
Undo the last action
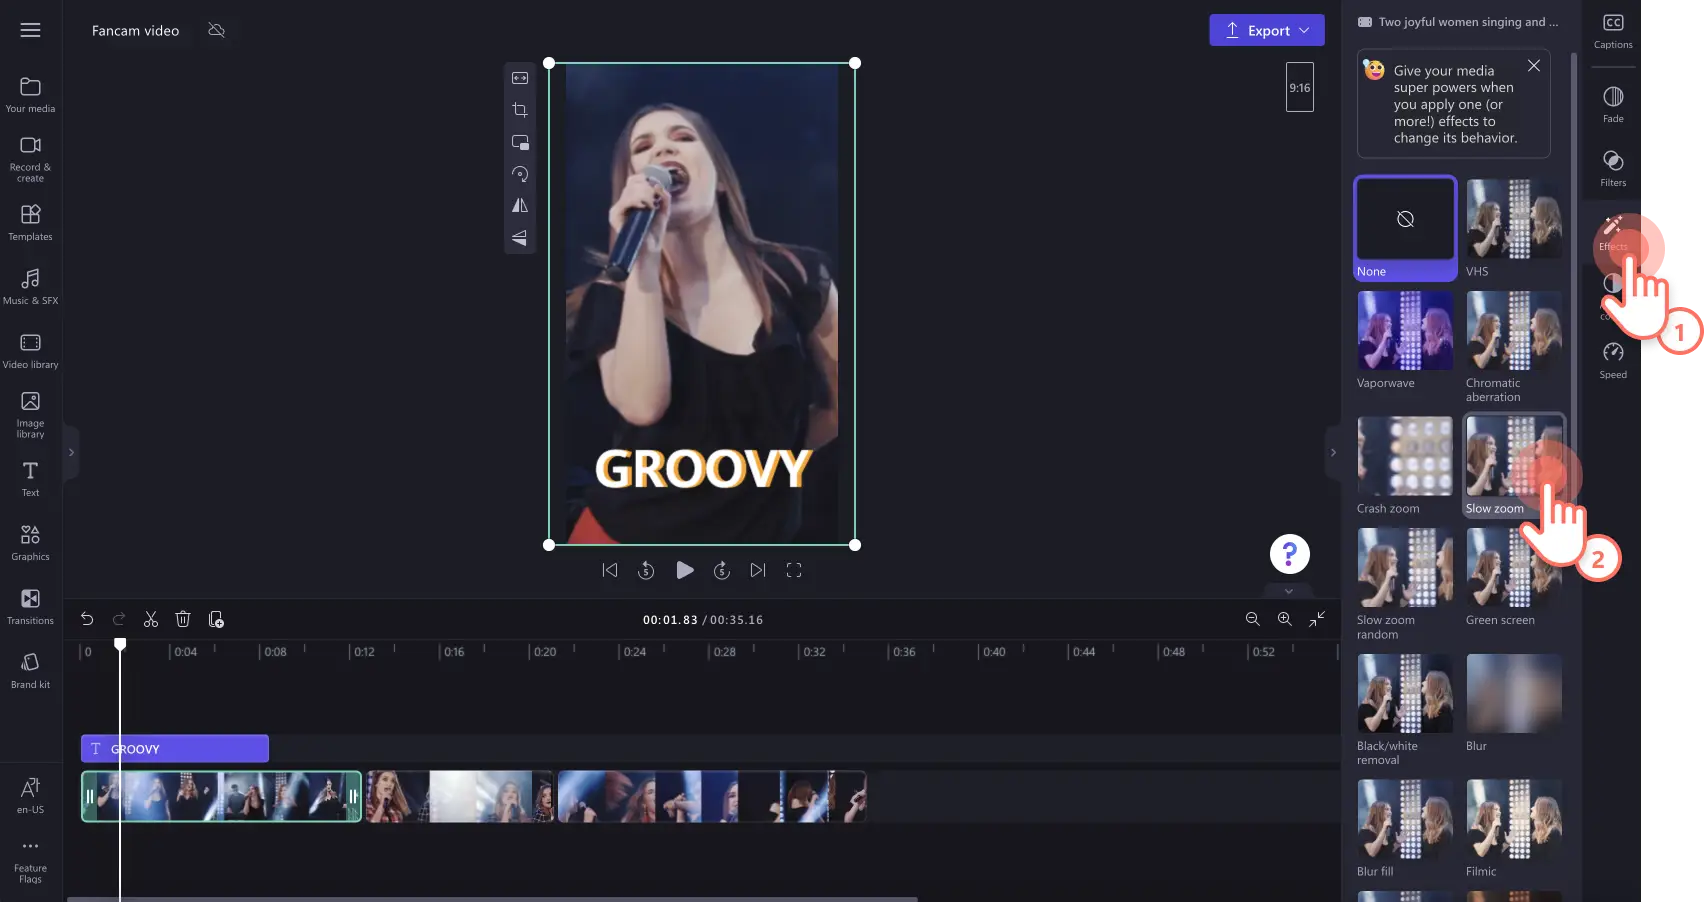[x=87, y=619]
